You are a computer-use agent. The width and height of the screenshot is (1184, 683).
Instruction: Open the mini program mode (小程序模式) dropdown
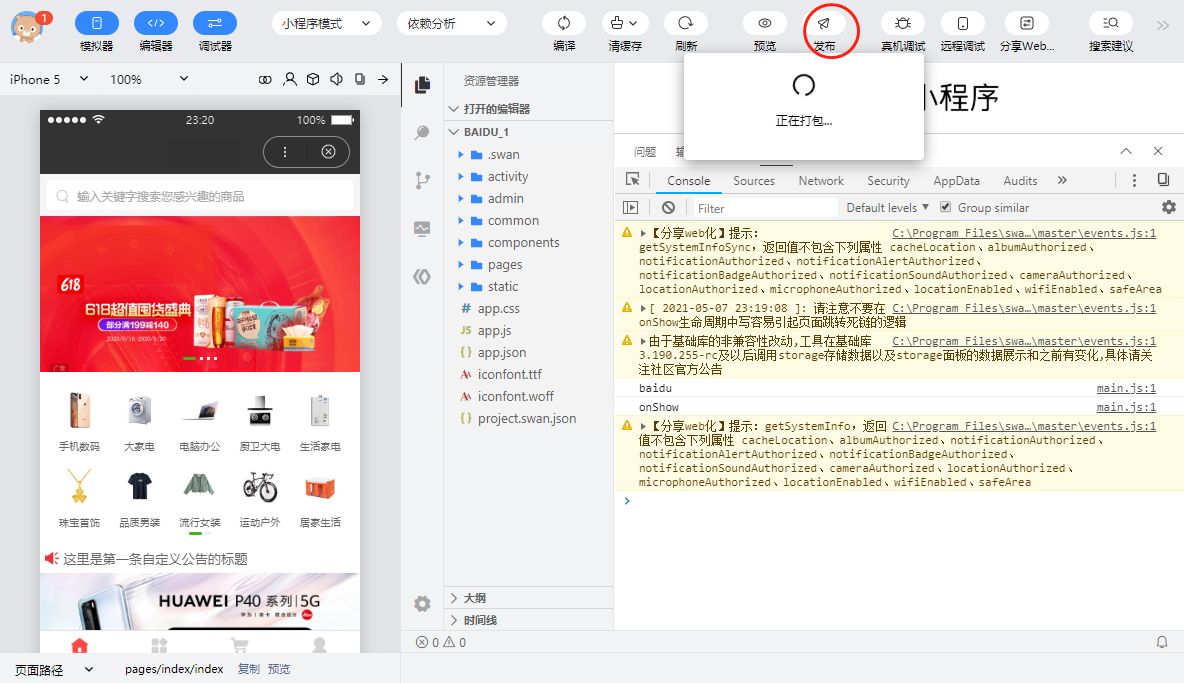click(326, 24)
